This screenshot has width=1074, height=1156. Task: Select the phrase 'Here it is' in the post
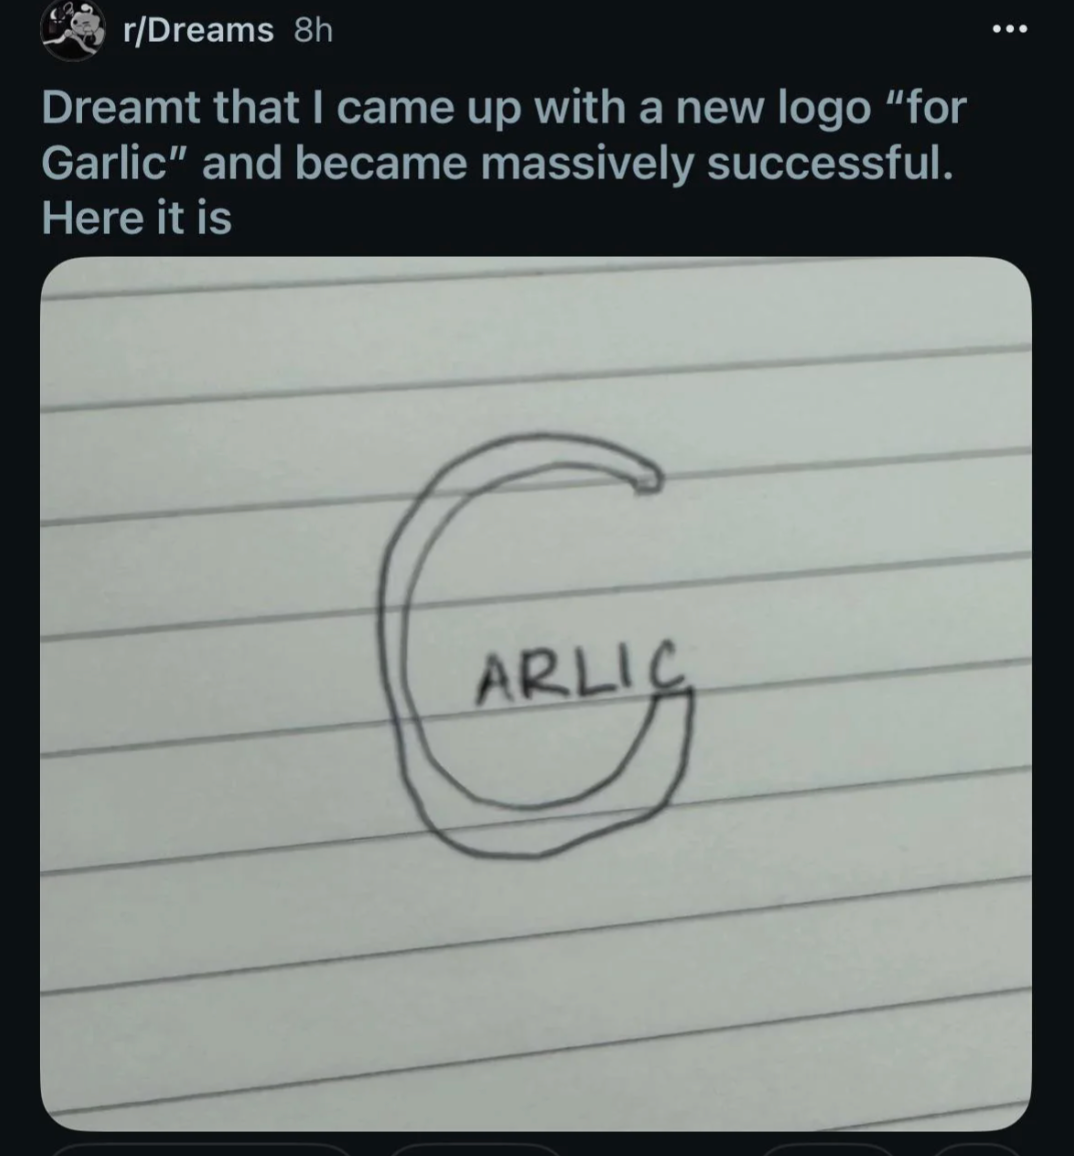pos(135,217)
